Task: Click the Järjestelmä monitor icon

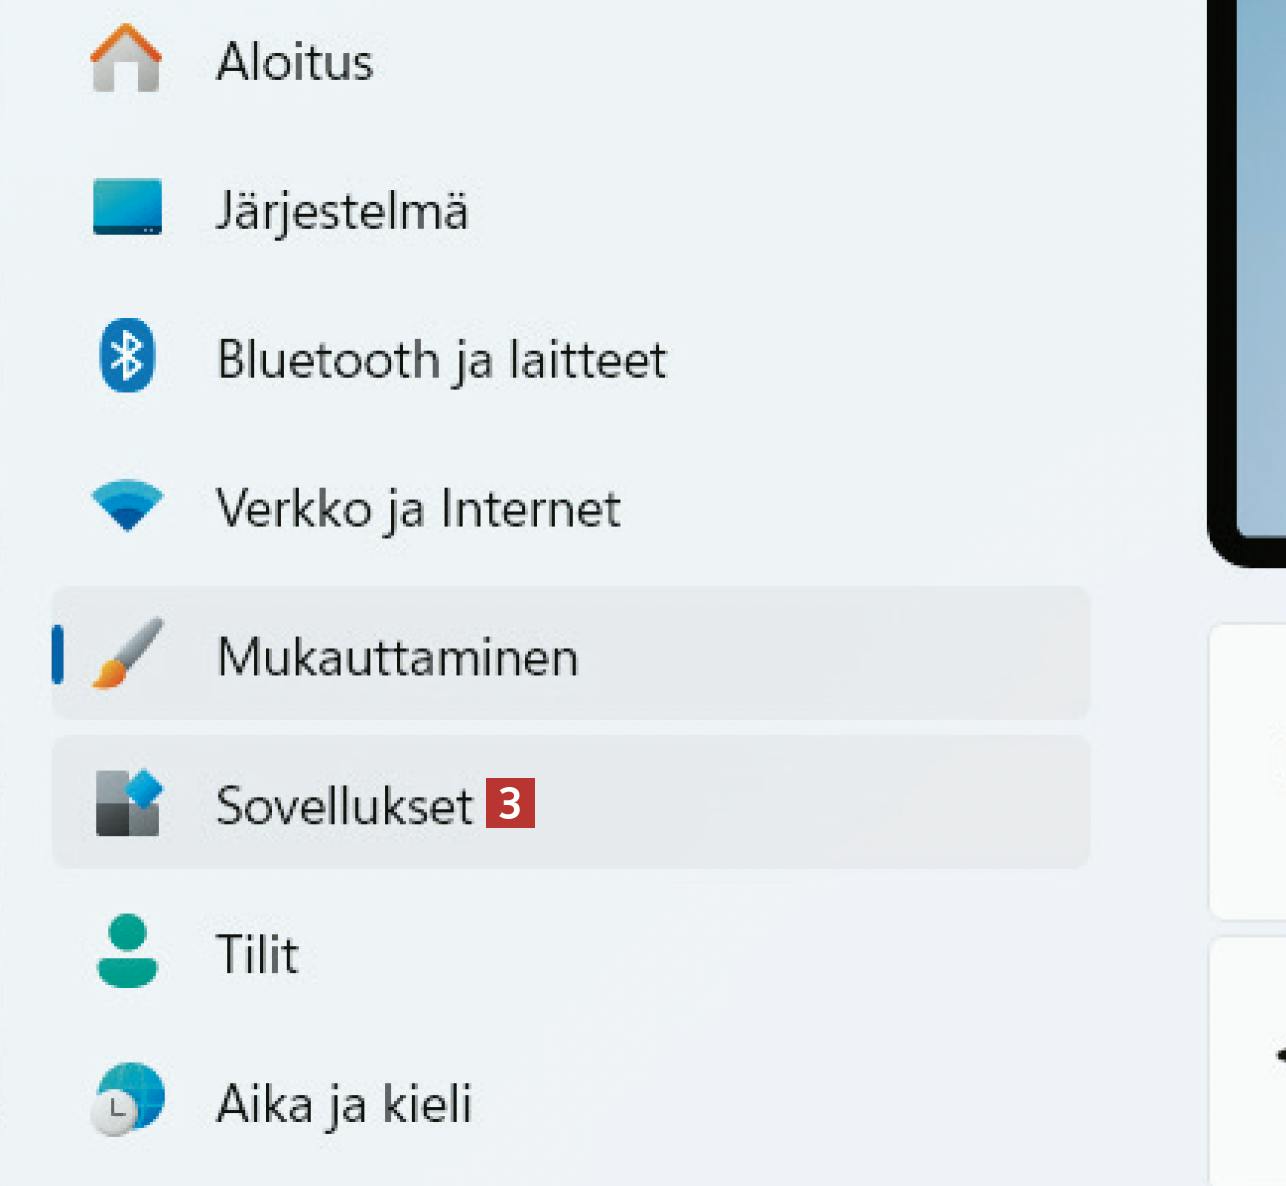Action: point(127,207)
